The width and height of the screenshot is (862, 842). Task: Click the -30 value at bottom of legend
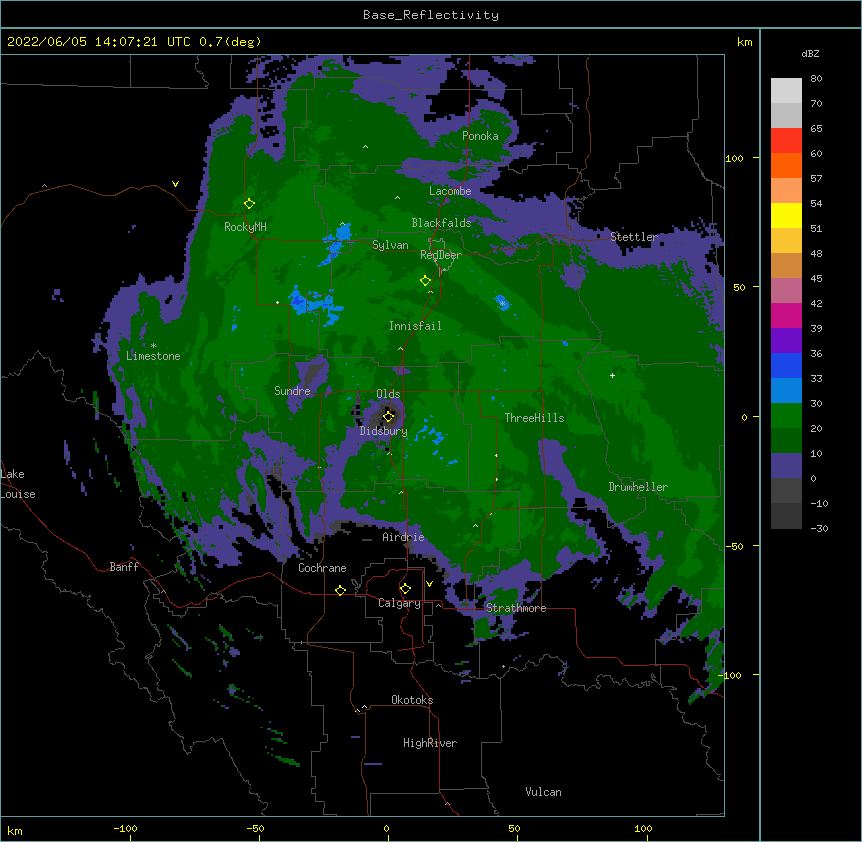click(x=819, y=528)
